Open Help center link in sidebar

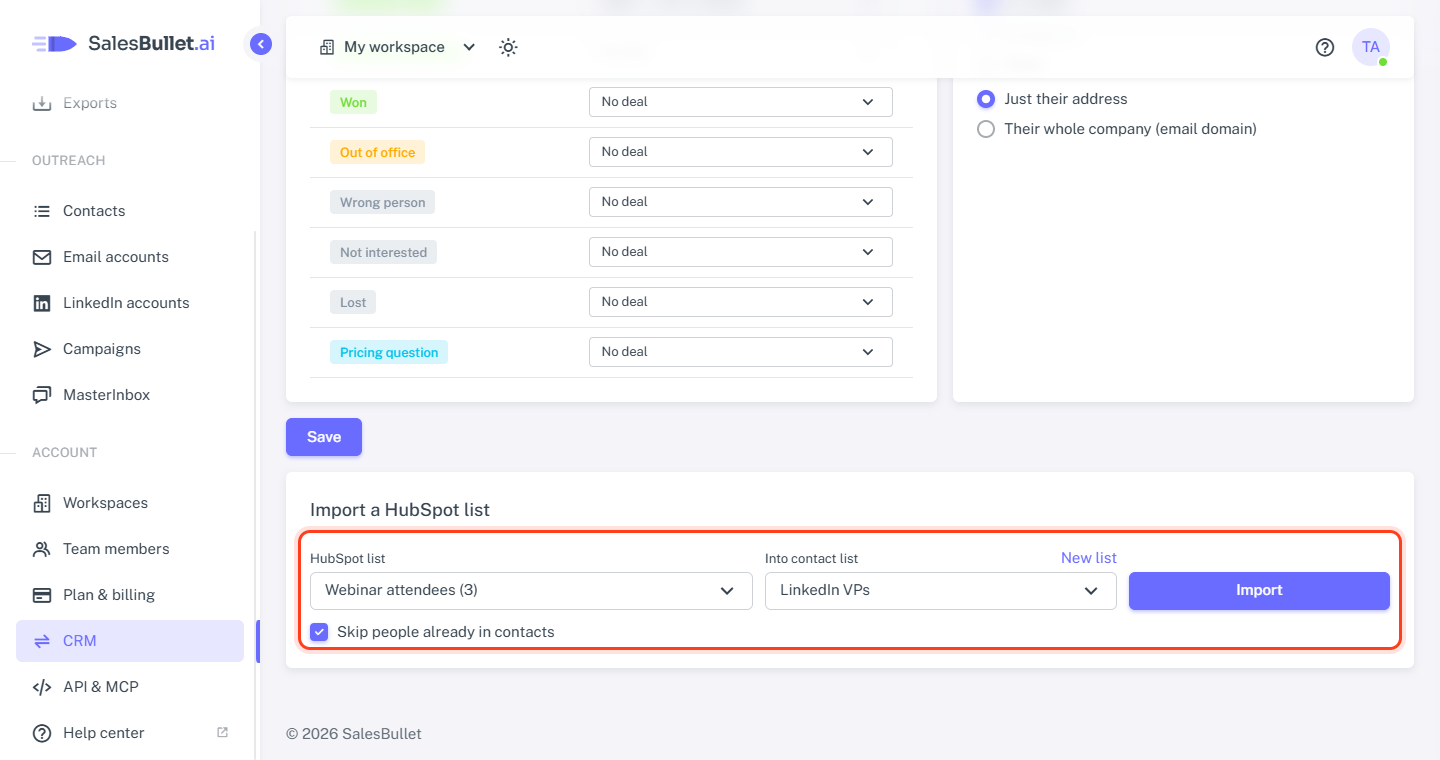coord(130,733)
